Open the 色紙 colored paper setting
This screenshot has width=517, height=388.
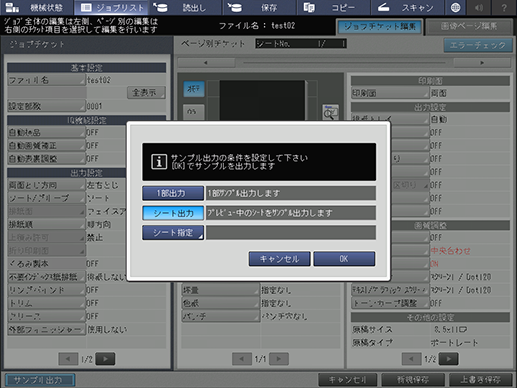pyautogui.click(x=221, y=303)
